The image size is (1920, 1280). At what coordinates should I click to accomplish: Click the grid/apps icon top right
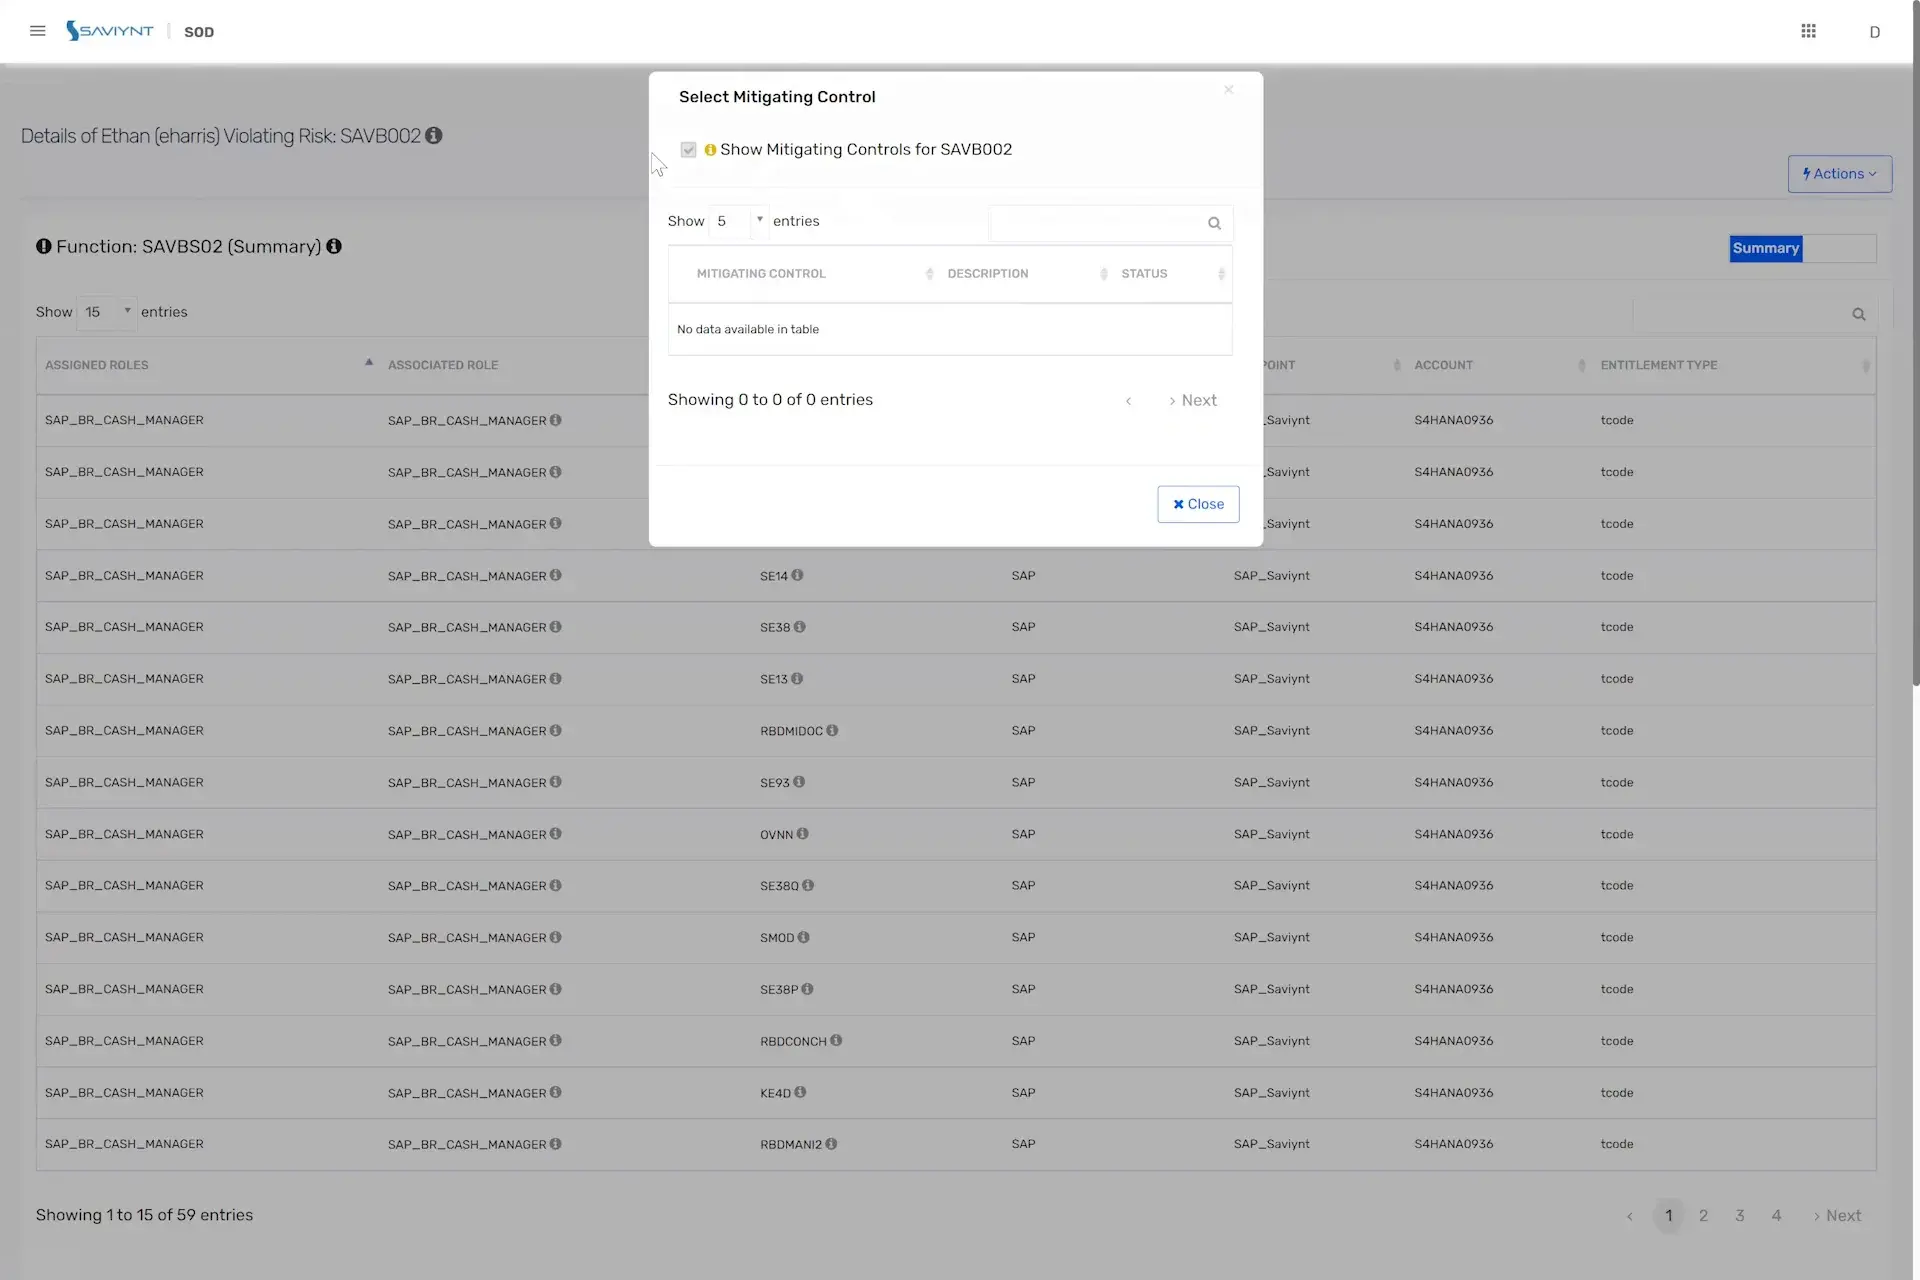tap(1809, 30)
